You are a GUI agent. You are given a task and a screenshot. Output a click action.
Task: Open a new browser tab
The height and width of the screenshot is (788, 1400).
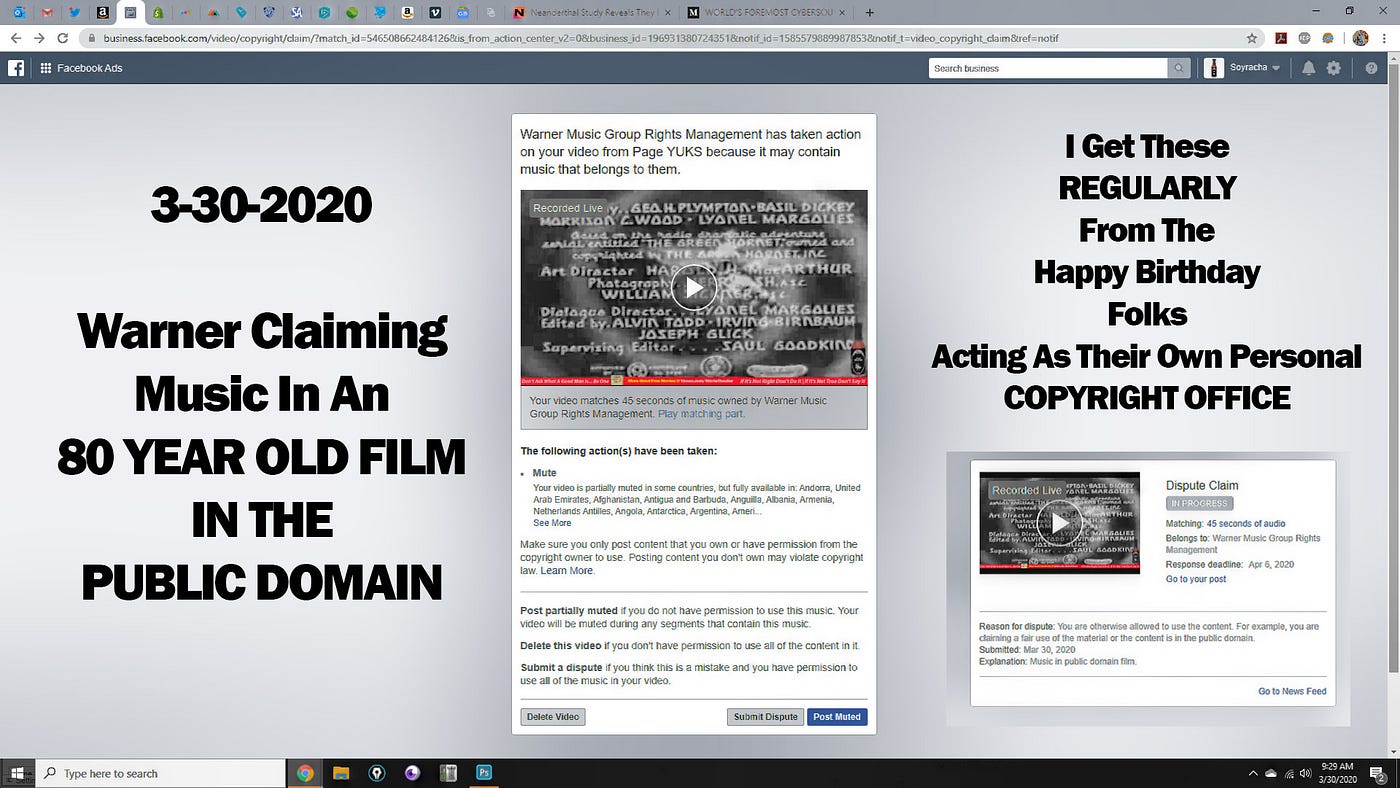tap(869, 13)
